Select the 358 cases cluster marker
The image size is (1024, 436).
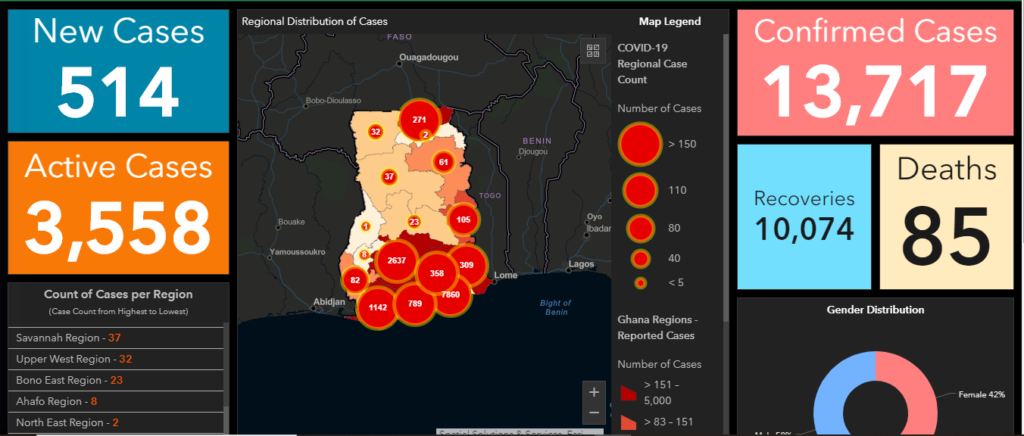(437, 273)
